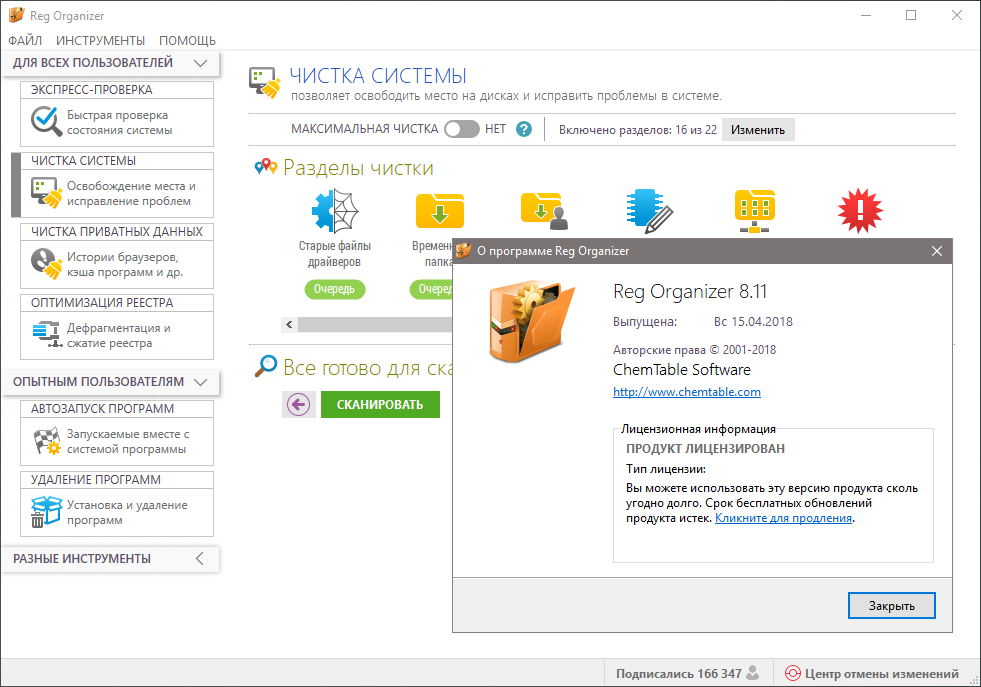Click the red undo center lifebuoy icon
981x687 pixels.
click(x=792, y=673)
